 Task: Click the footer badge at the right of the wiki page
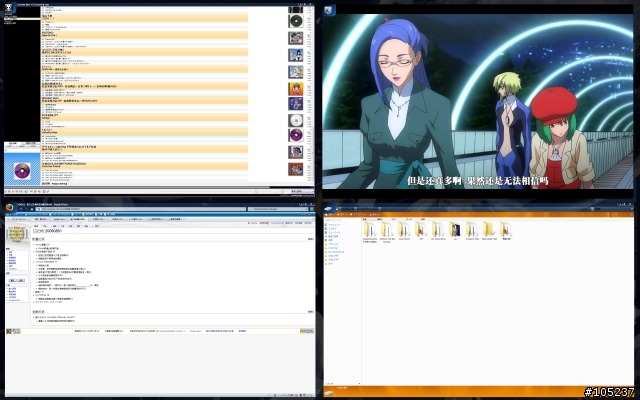point(307,331)
